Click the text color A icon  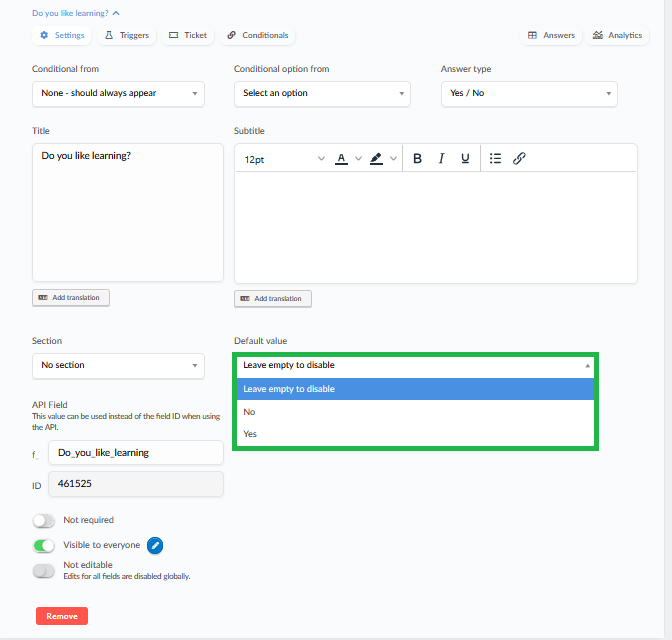341,159
